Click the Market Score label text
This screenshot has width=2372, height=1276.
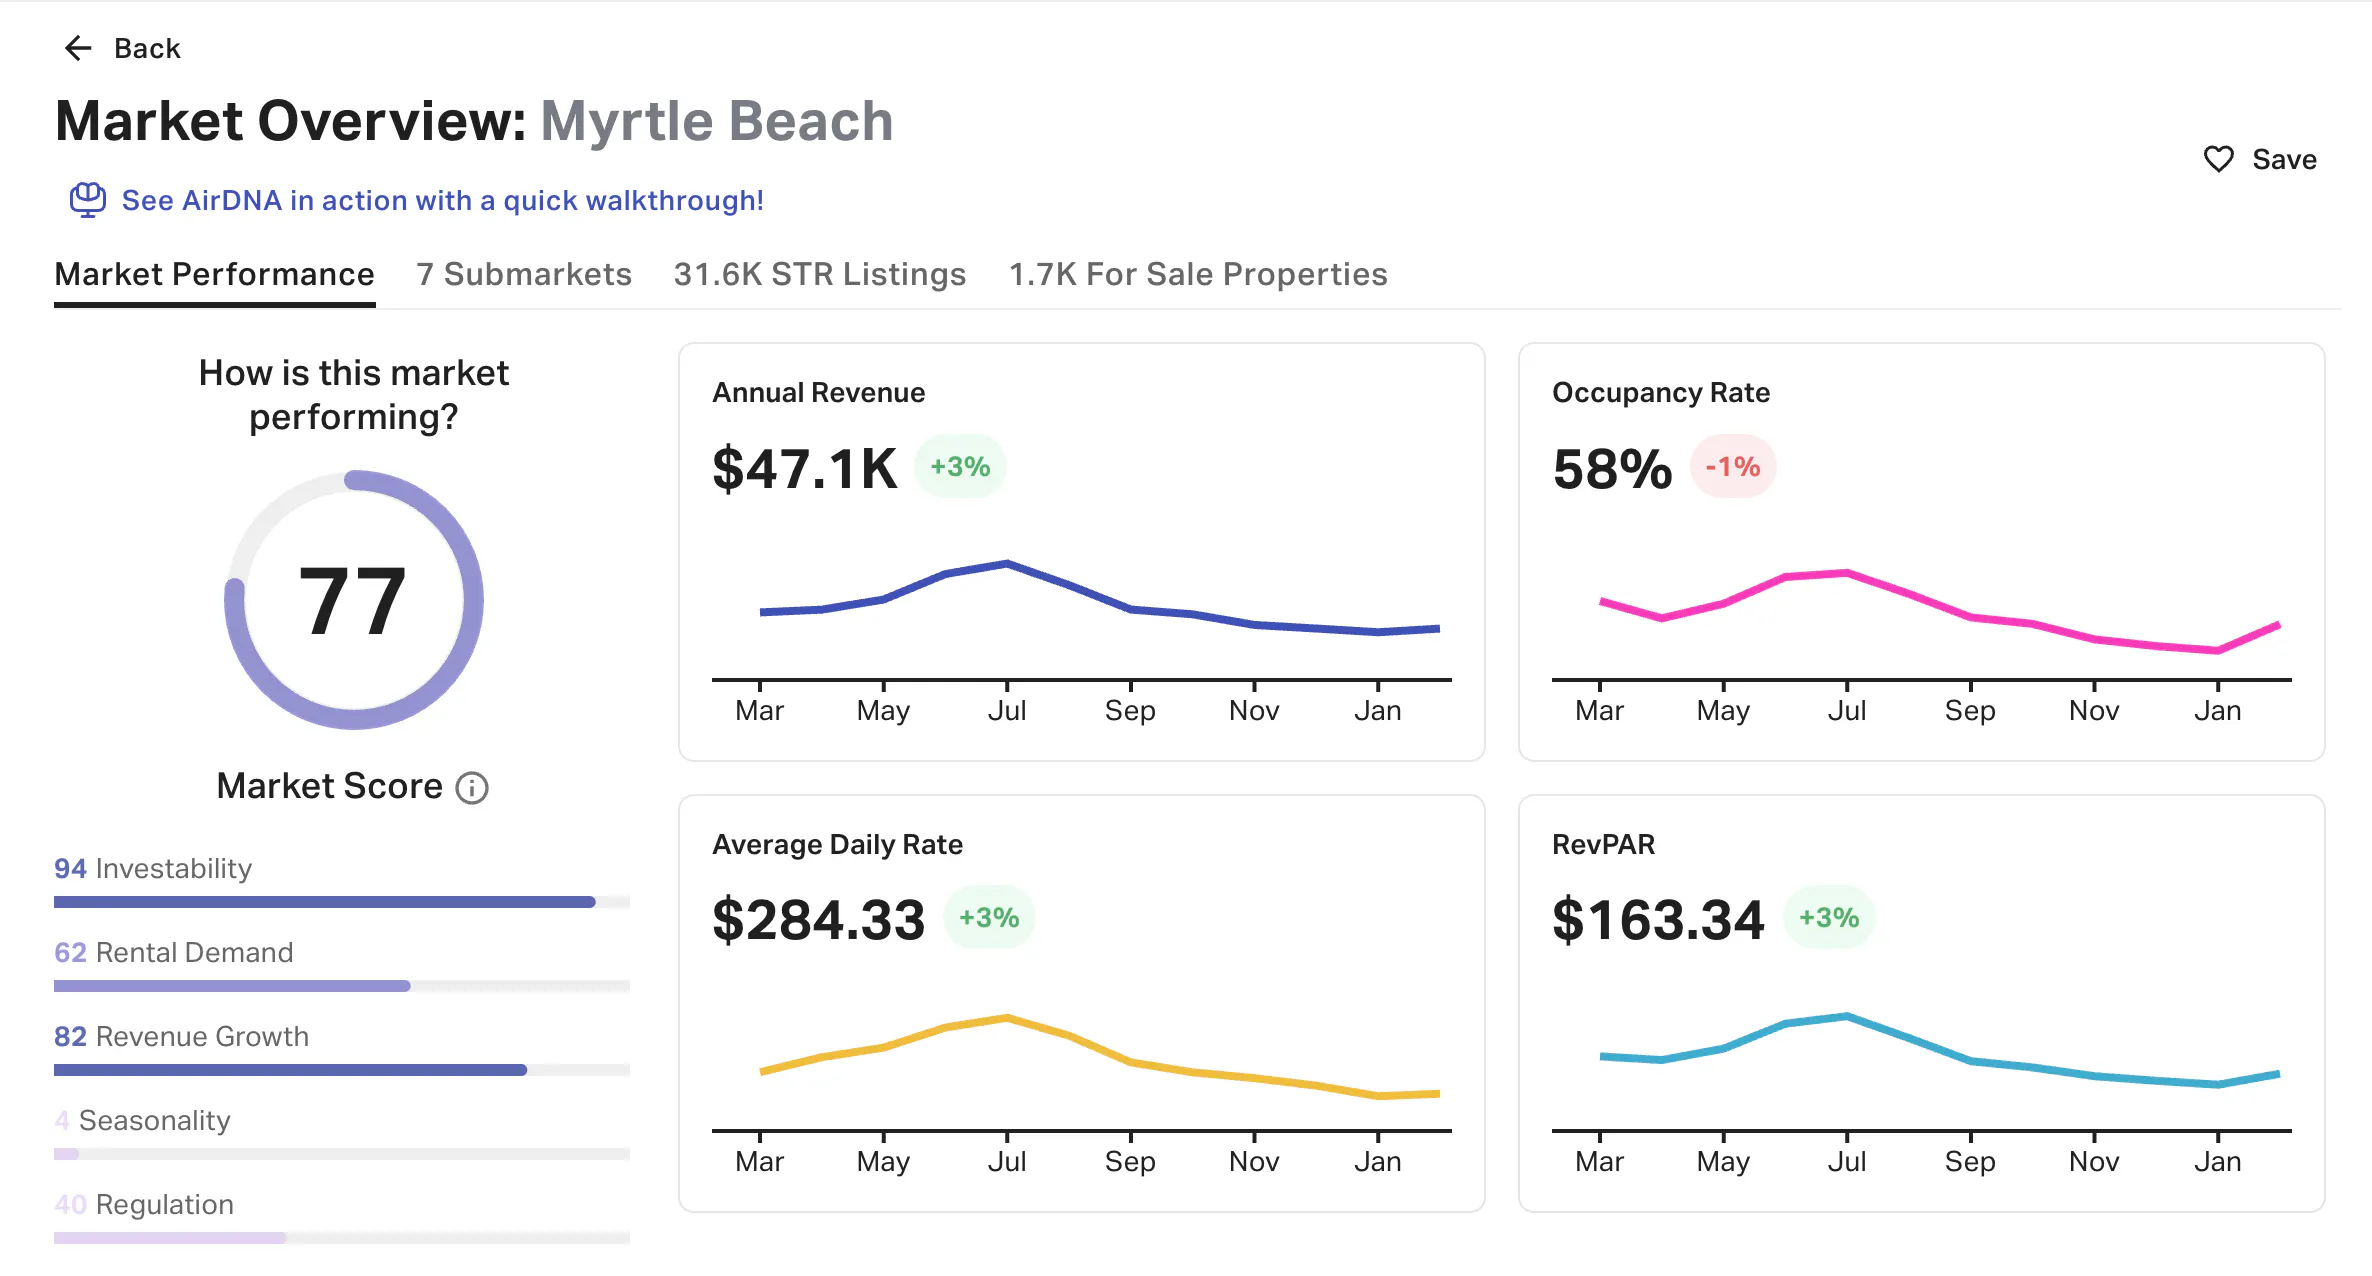pos(329,786)
